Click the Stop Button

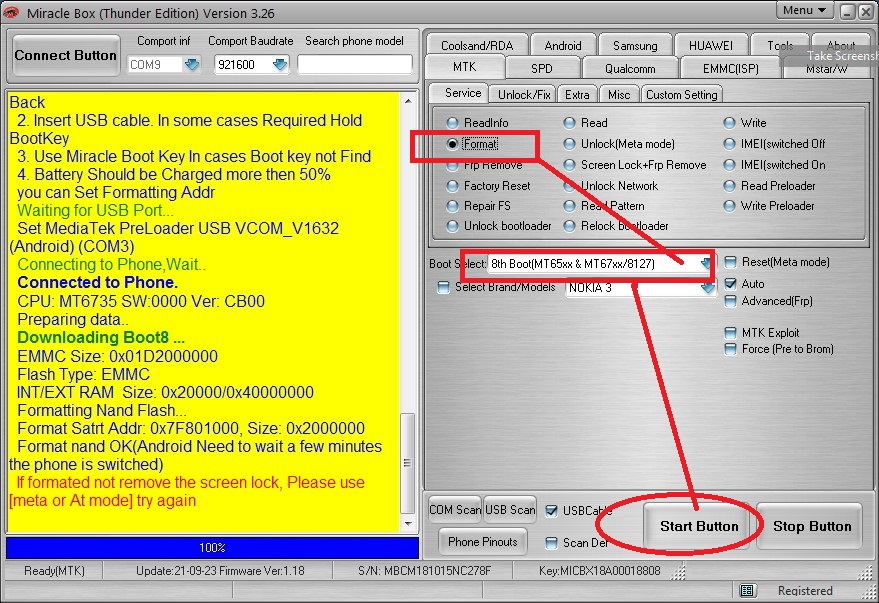[x=811, y=526]
